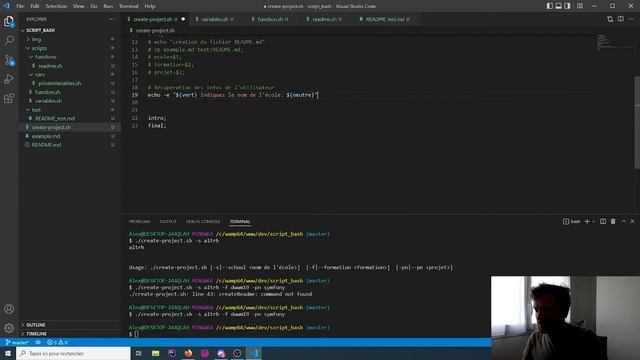
Task: Open the Manage gear icon
Action: (9, 328)
